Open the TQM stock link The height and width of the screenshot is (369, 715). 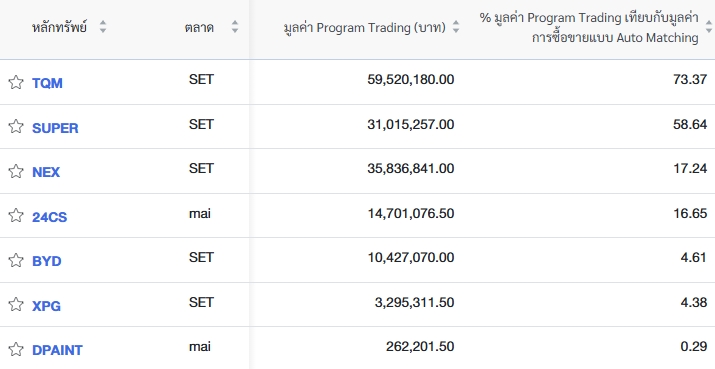coord(47,83)
